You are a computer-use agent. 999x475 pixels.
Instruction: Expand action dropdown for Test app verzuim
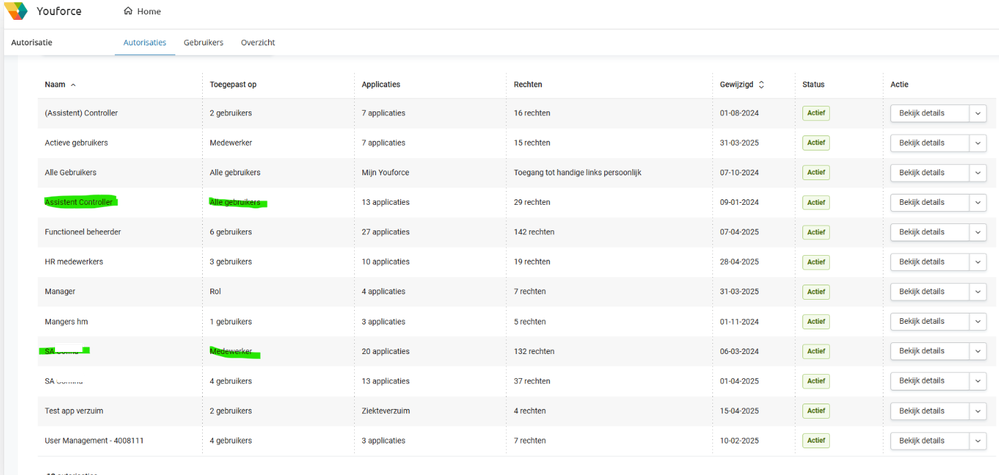point(978,411)
